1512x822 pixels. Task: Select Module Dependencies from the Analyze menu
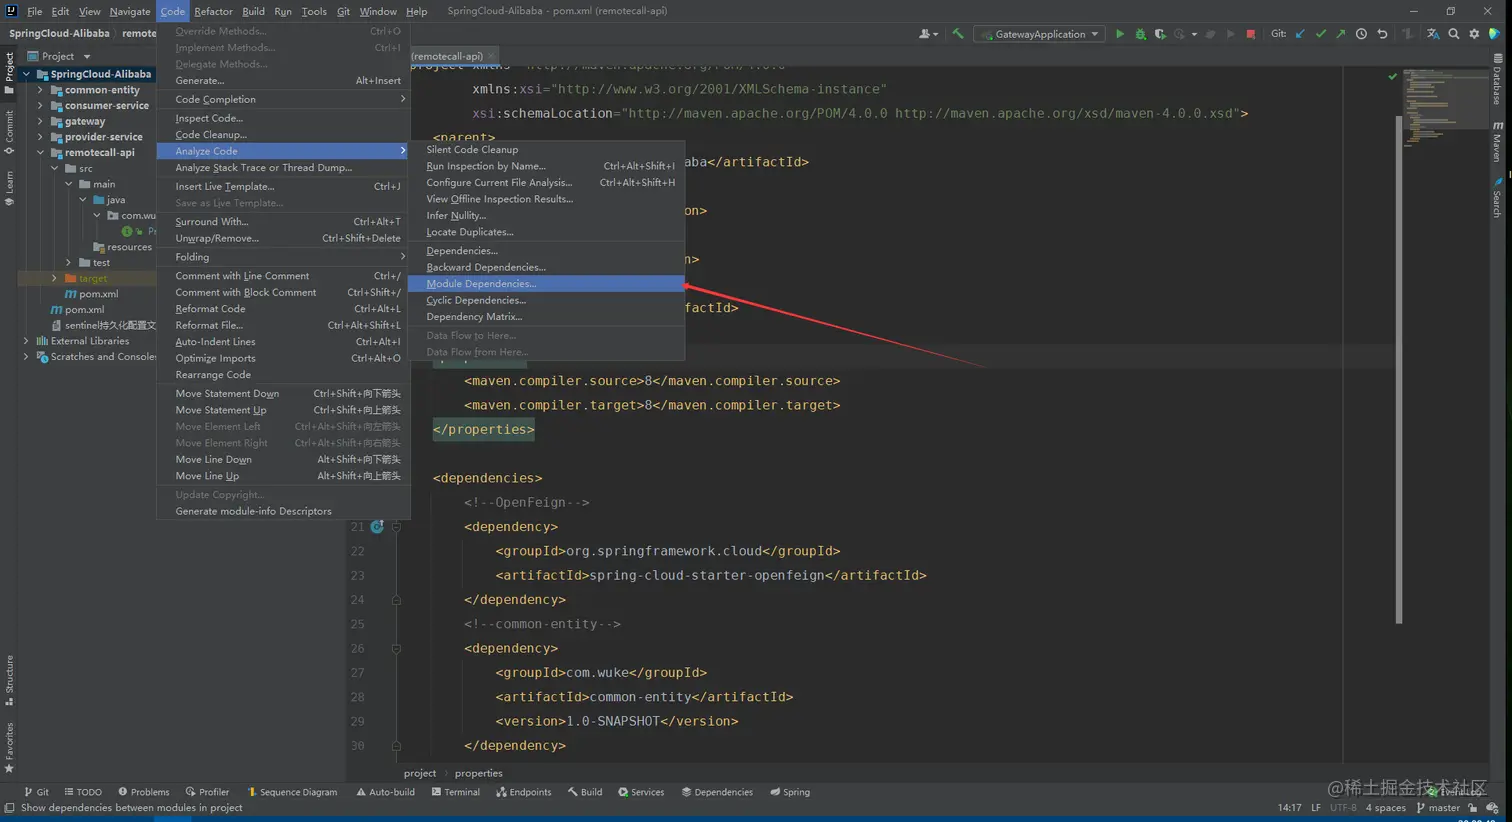(481, 283)
